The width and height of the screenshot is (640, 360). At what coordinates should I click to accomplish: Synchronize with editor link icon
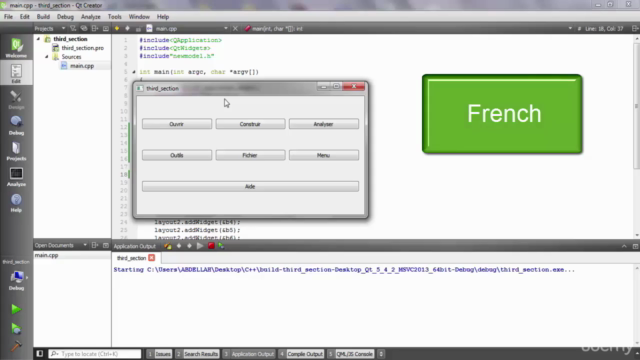click(x=84, y=29)
